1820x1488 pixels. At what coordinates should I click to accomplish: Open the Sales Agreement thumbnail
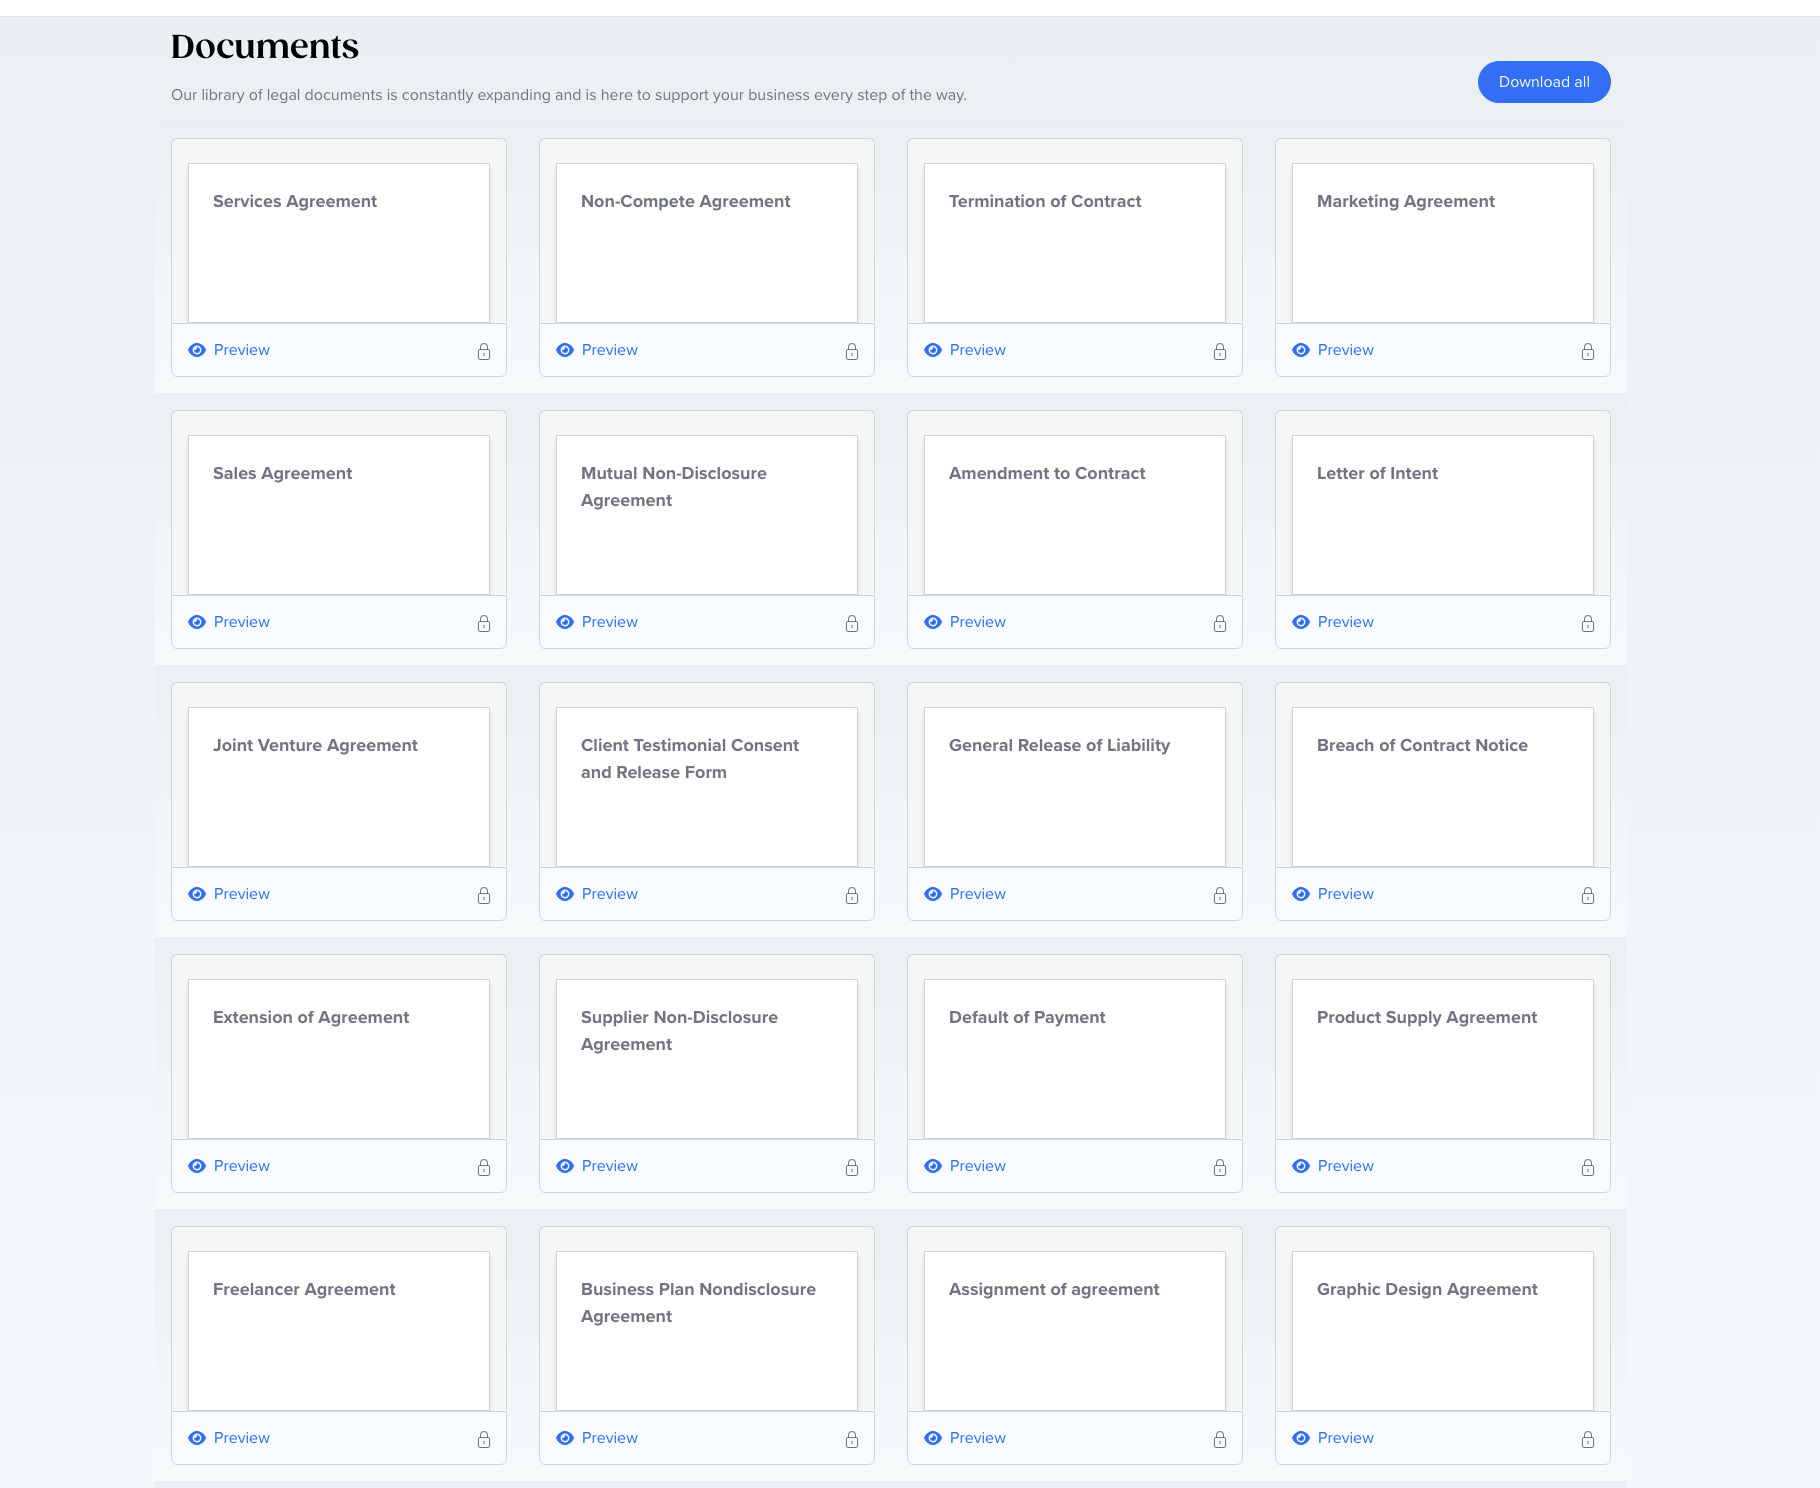pyautogui.click(x=339, y=515)
